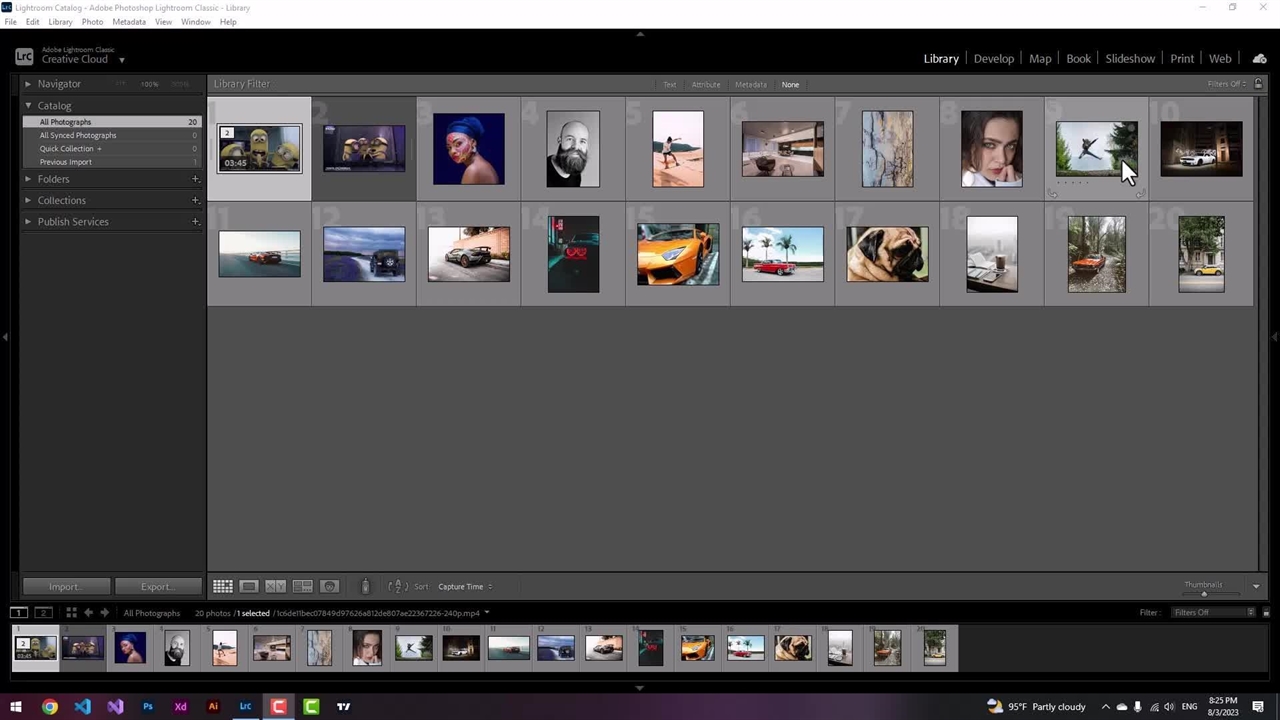Open Survey view
1280x720 pixels.
(x=303, y=587)
